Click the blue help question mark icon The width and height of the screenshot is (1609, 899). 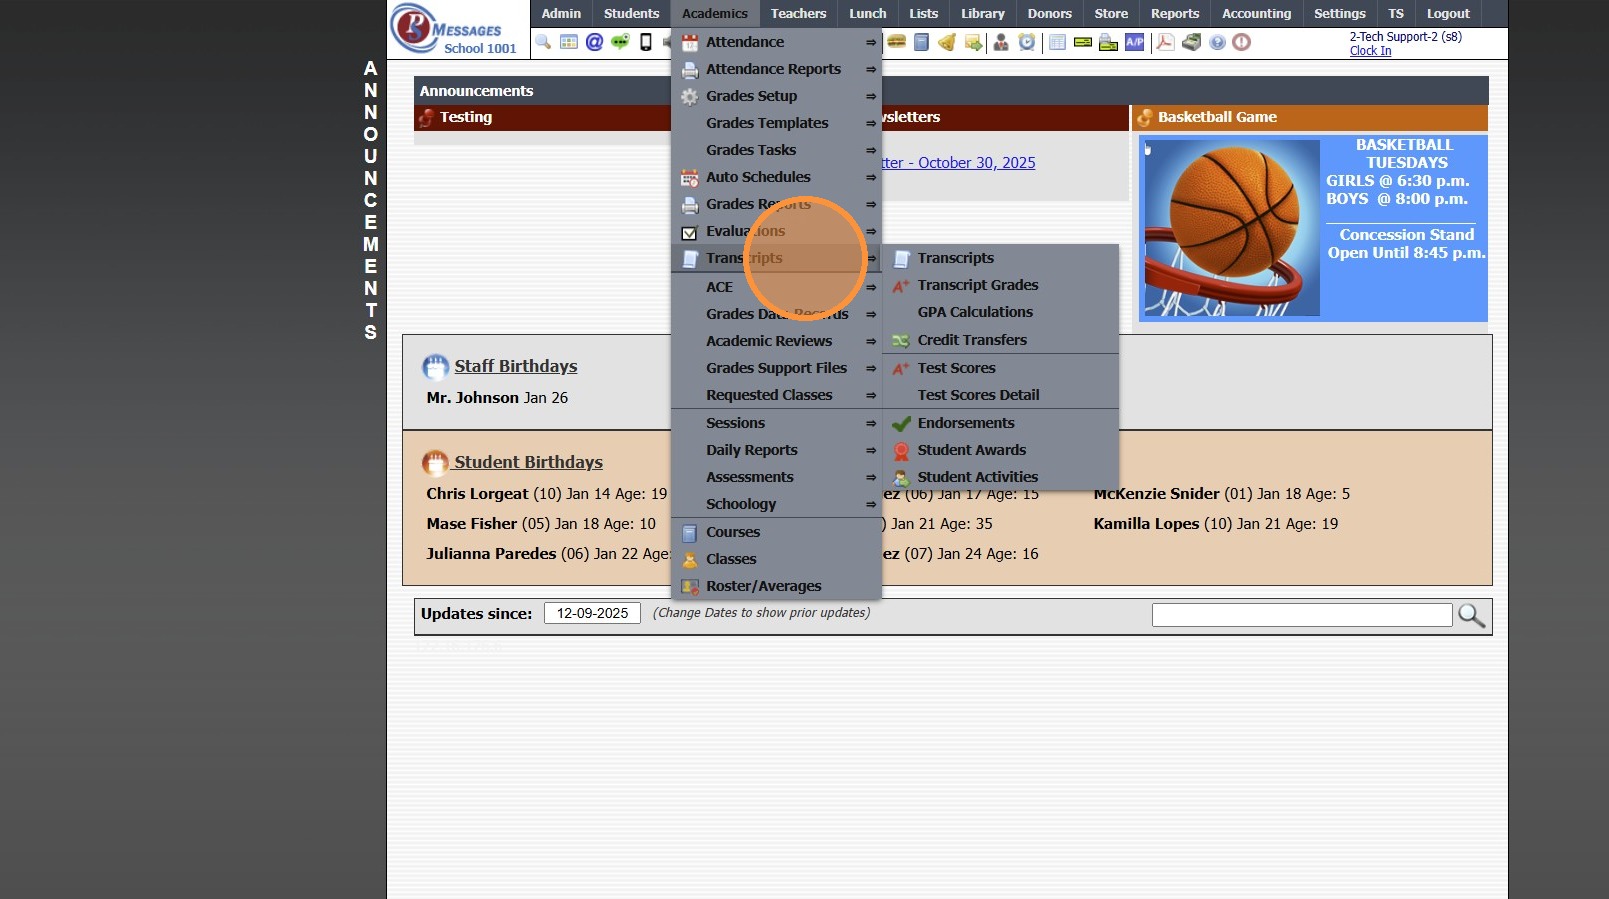click(1217, 42)
